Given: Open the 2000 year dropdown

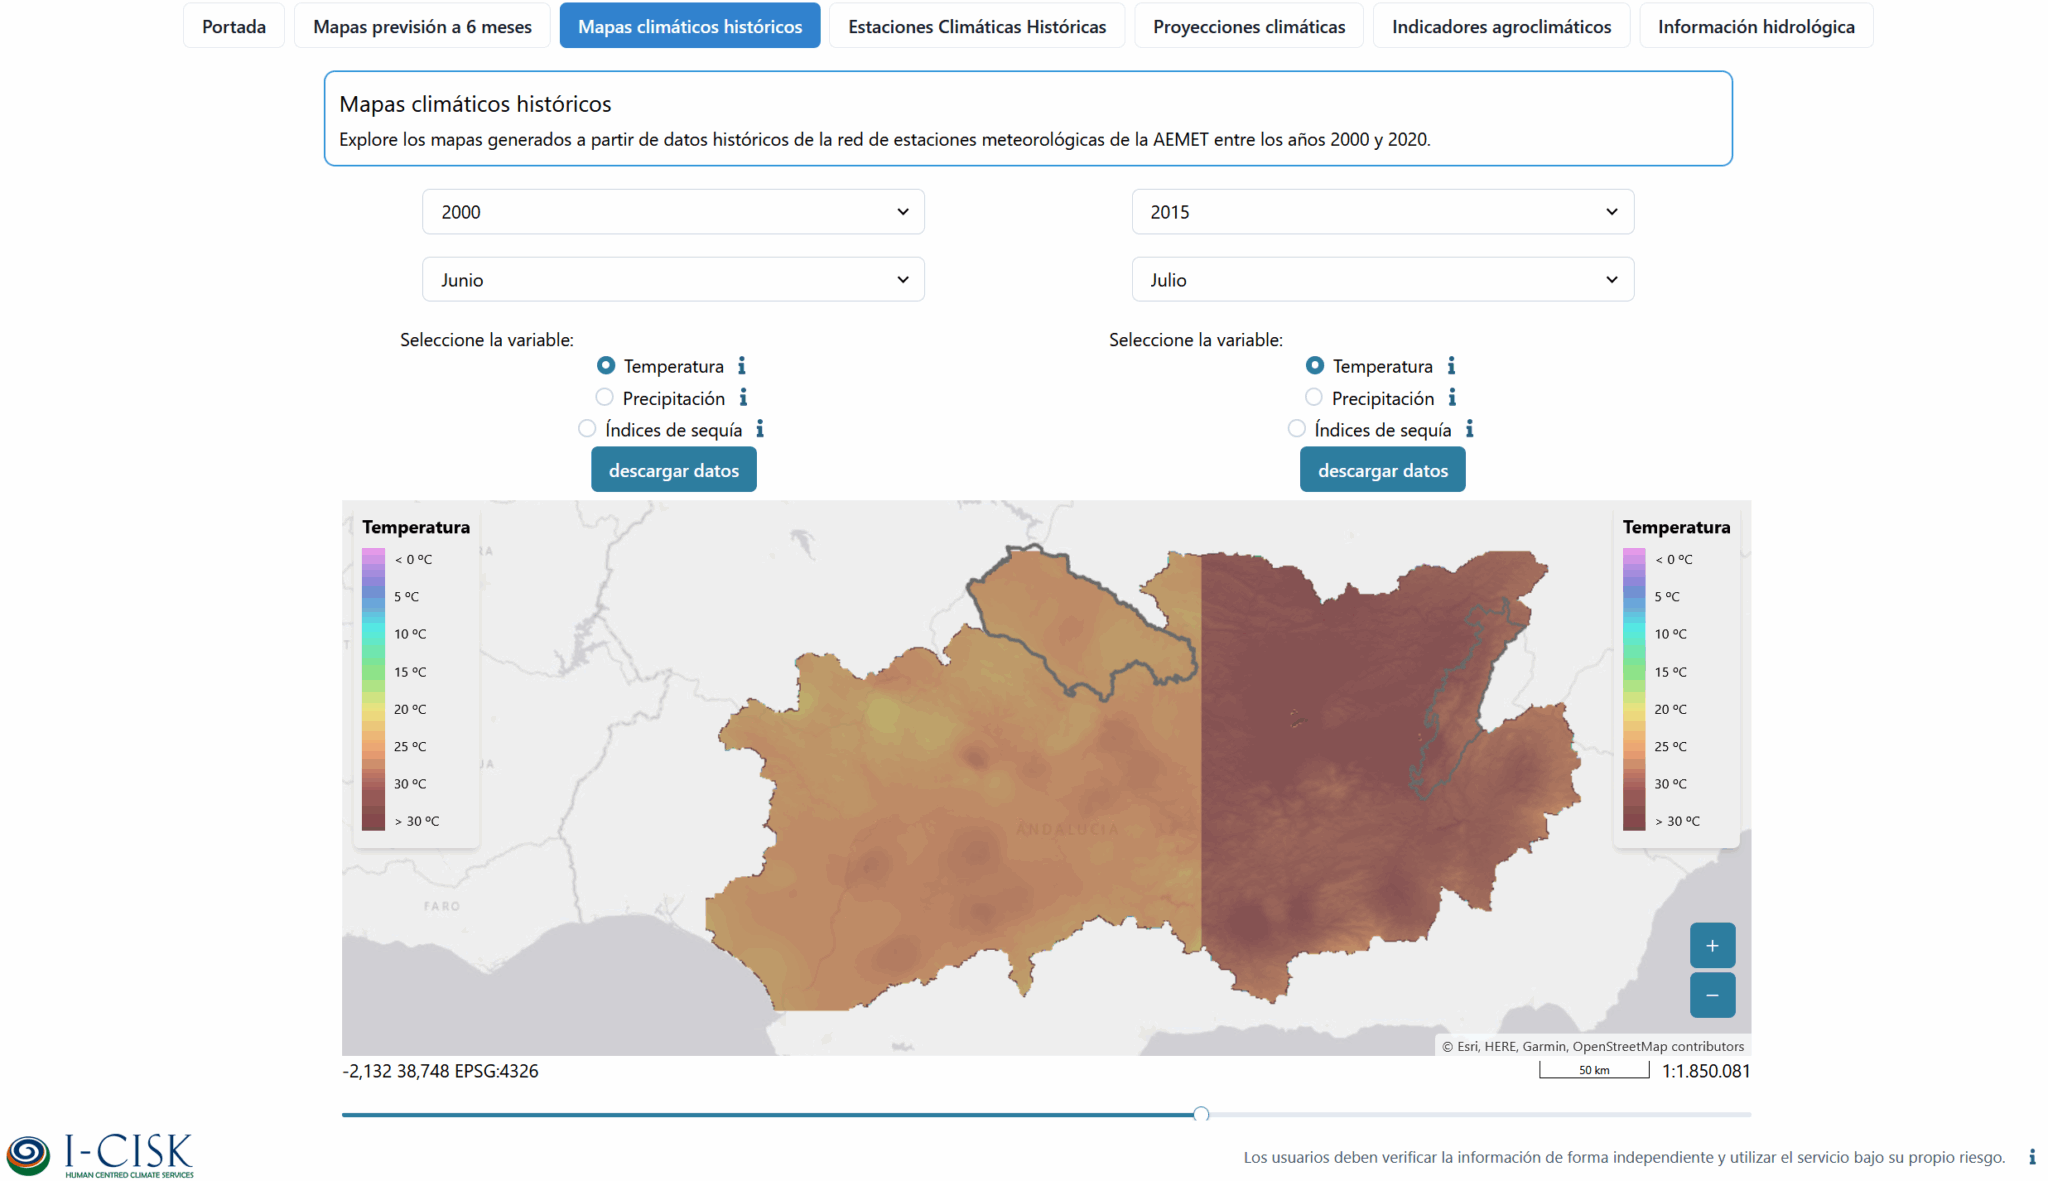Looking at the screenshot, I should [x=673, y=212].
